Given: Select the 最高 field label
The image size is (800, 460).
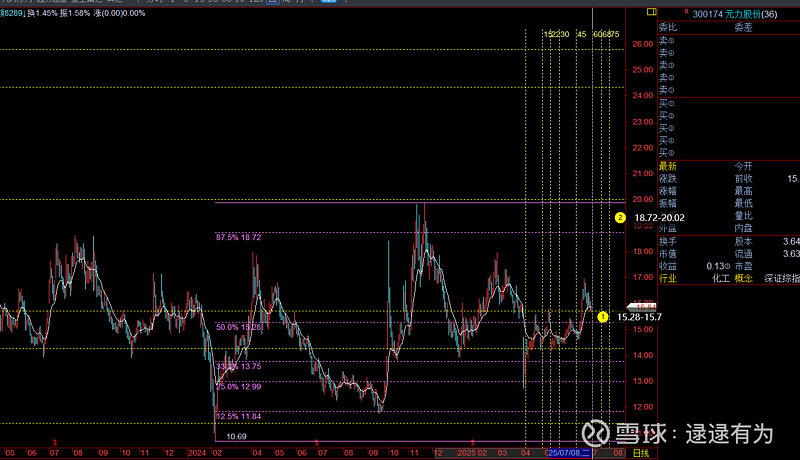Looking at the screenshot, I should click(743, 191).
